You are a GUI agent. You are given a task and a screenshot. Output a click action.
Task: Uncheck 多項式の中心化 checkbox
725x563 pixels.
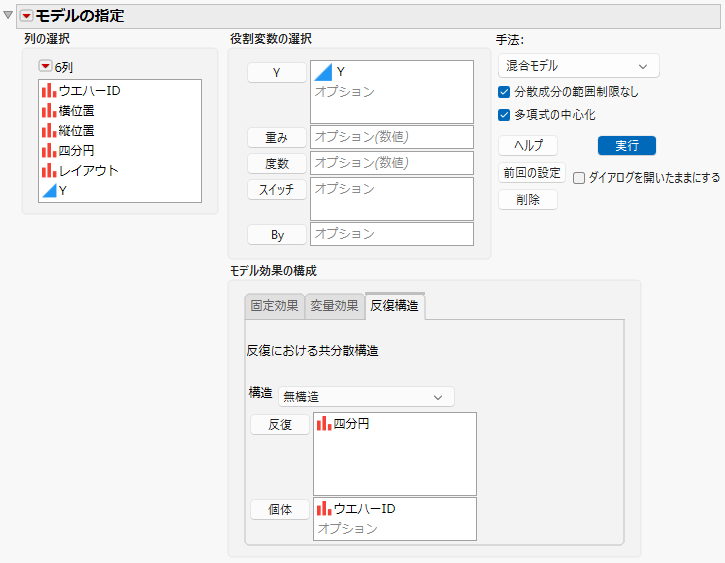(x=504, y=115)
